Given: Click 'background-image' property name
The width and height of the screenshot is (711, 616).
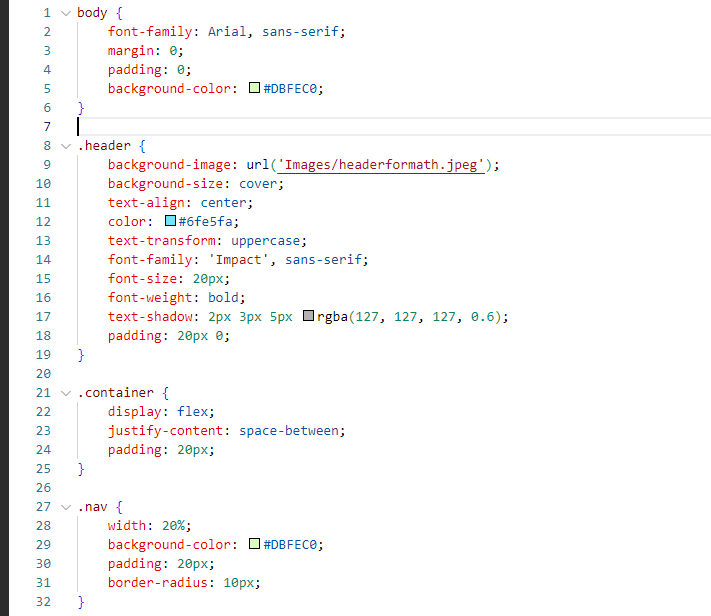Looking at the screenshot, I should [169, 165].
